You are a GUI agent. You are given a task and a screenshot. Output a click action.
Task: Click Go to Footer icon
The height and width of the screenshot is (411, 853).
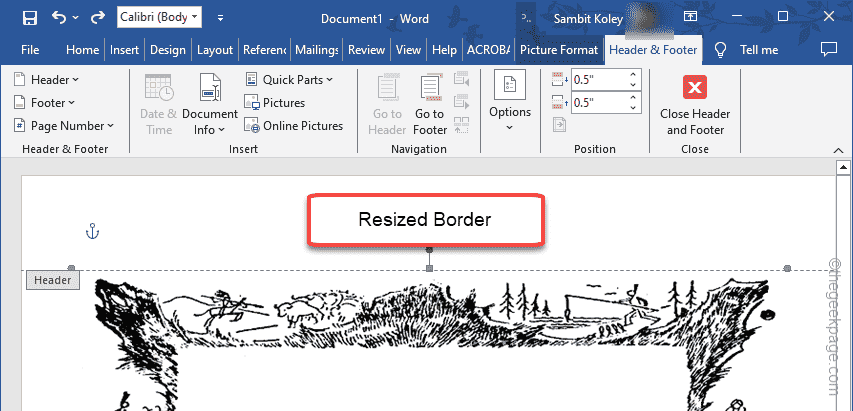pyautogui.click(x=430, y=104)
